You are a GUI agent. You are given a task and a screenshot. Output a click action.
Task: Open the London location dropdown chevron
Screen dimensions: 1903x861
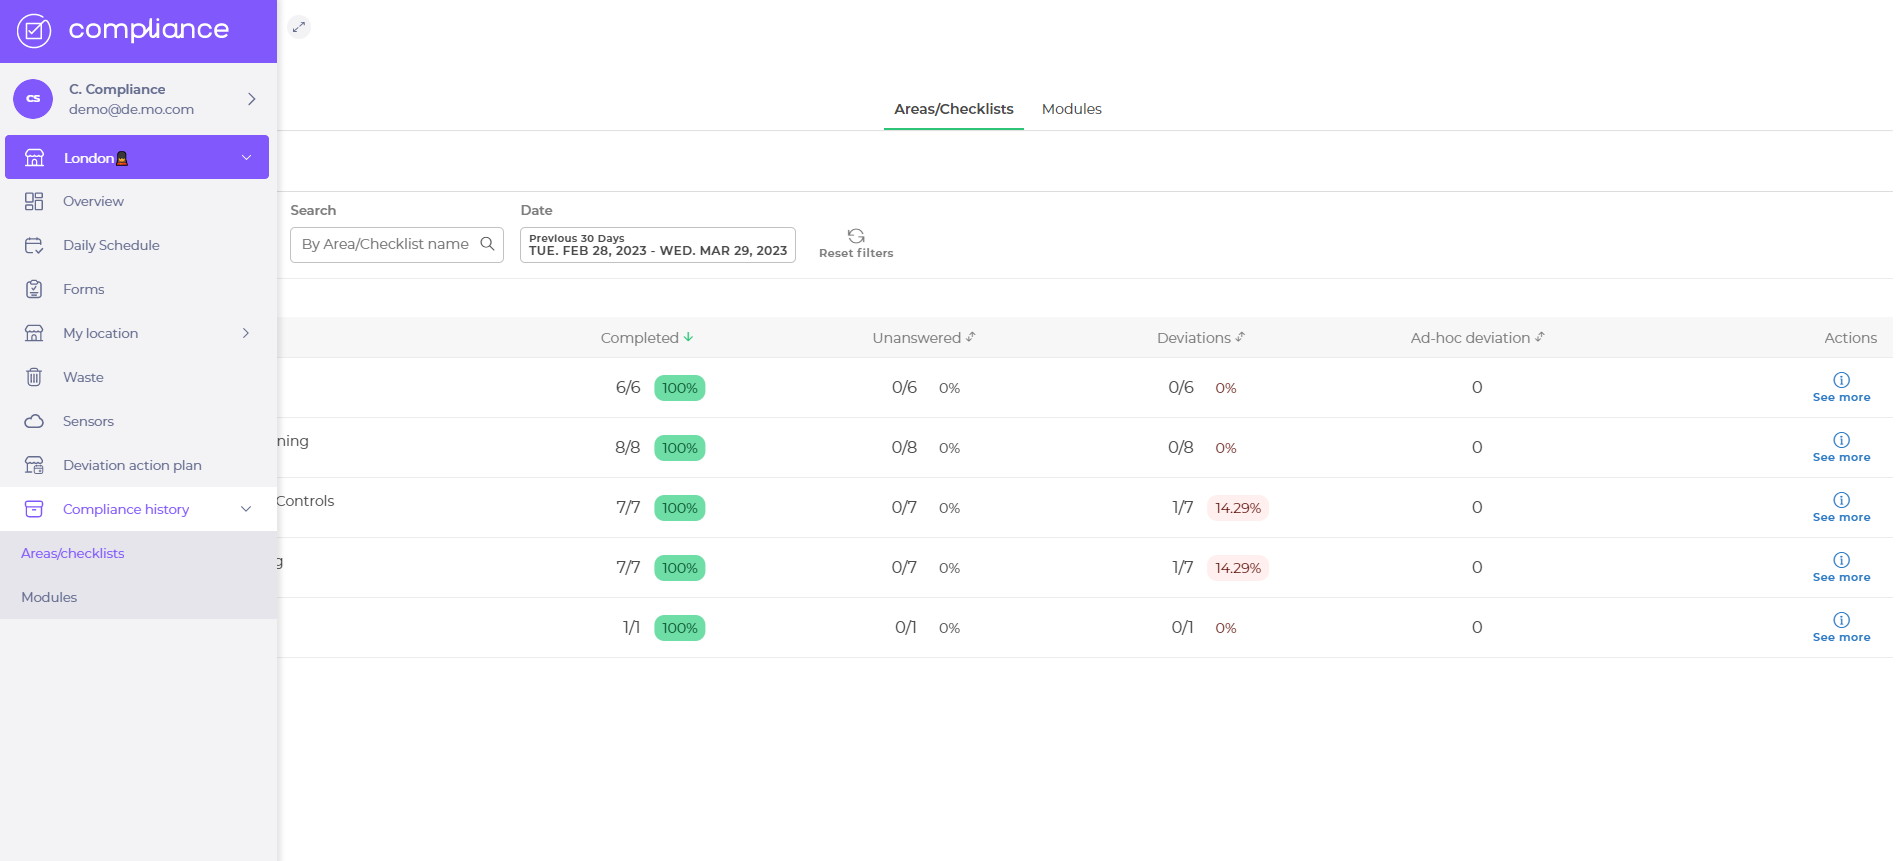tap(246, 158)
